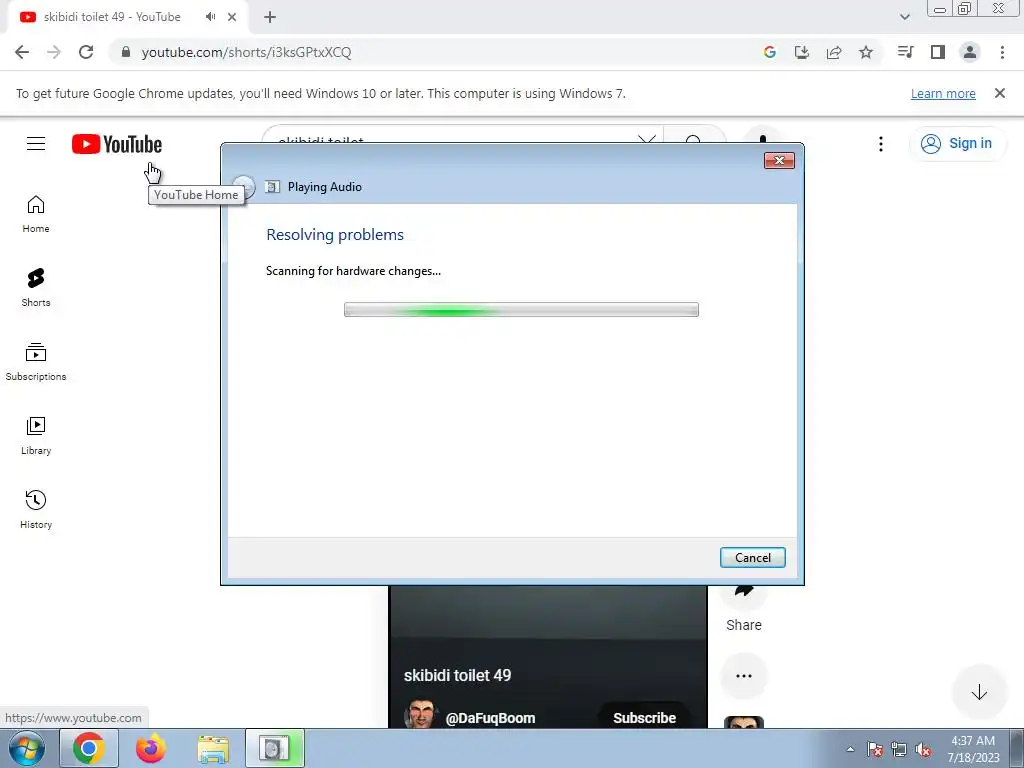
Task: Go to next short with down arrow
Action: click(979, 692)
